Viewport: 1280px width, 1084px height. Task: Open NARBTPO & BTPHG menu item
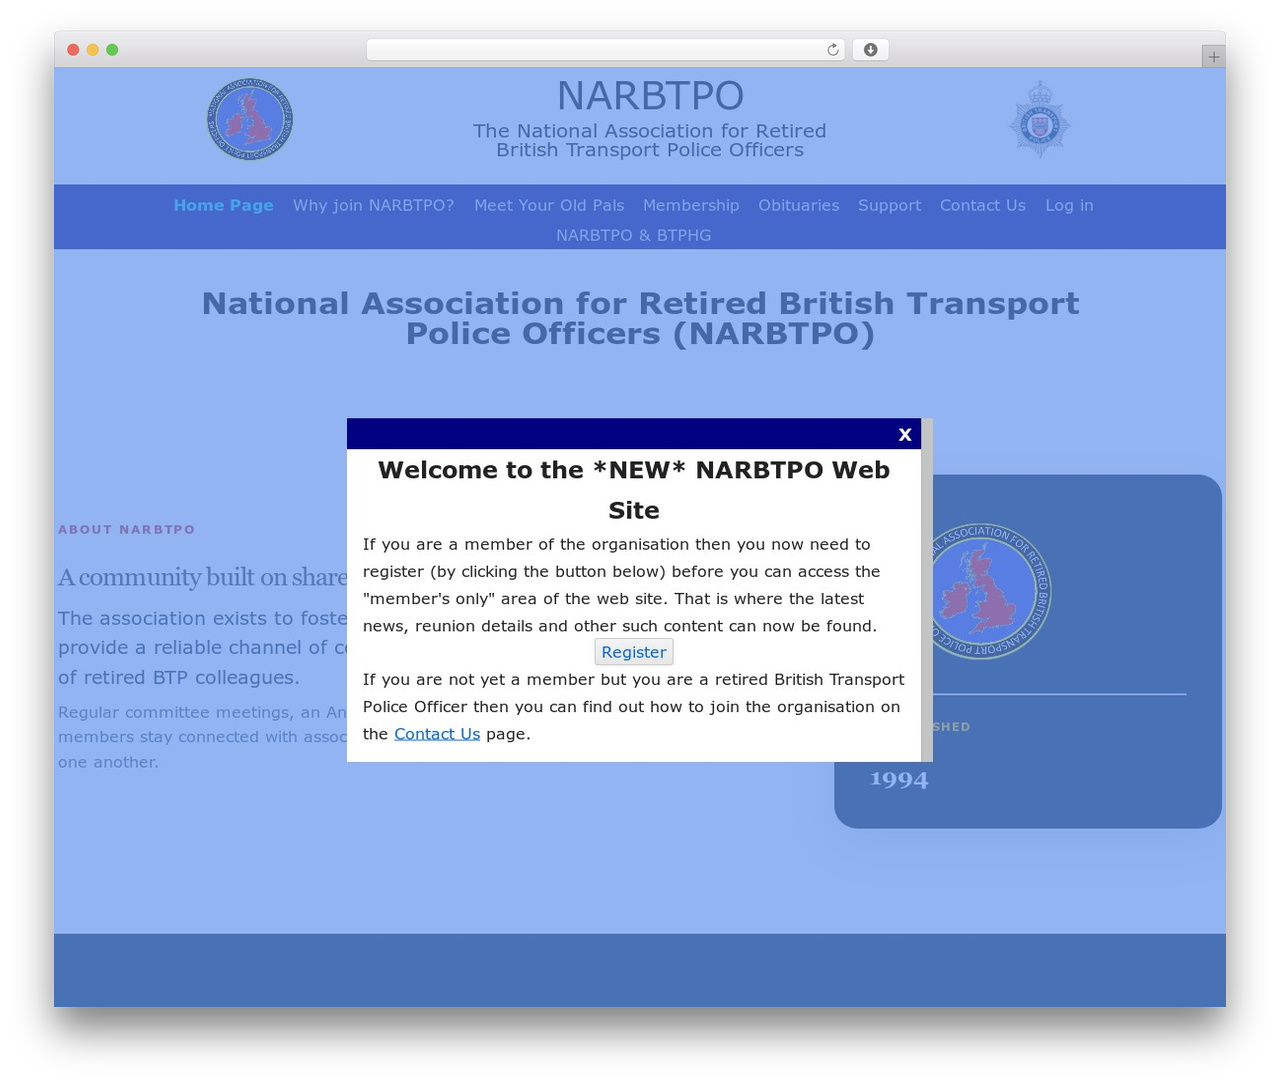point(634,235)
